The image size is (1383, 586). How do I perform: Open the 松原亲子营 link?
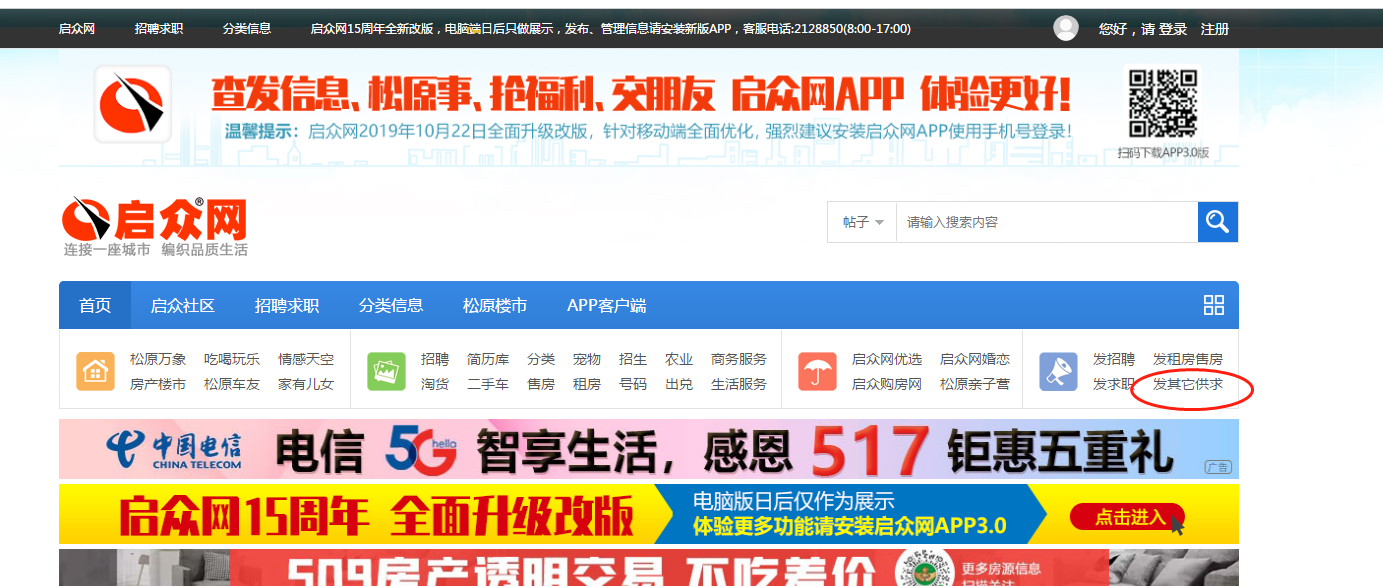(x=975, y=384)
